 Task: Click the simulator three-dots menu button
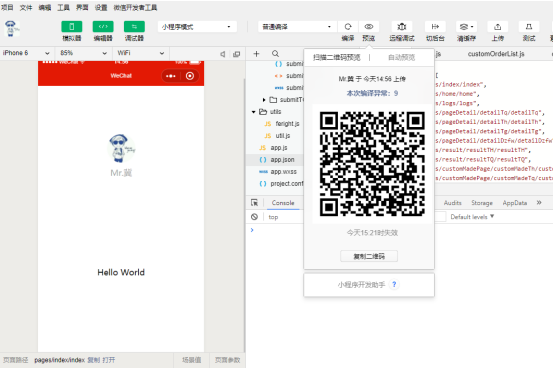pyautogui.click(x=171, y=76)
